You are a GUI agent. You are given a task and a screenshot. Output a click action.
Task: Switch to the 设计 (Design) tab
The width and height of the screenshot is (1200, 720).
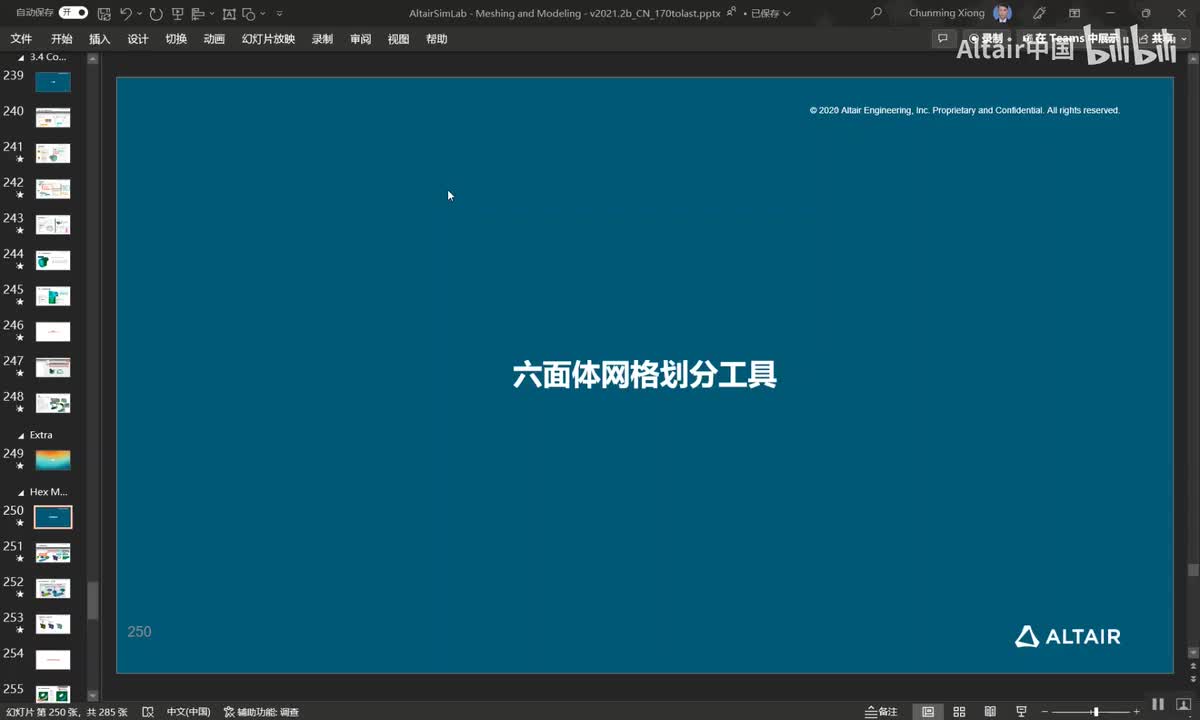[x=138, y=39]
